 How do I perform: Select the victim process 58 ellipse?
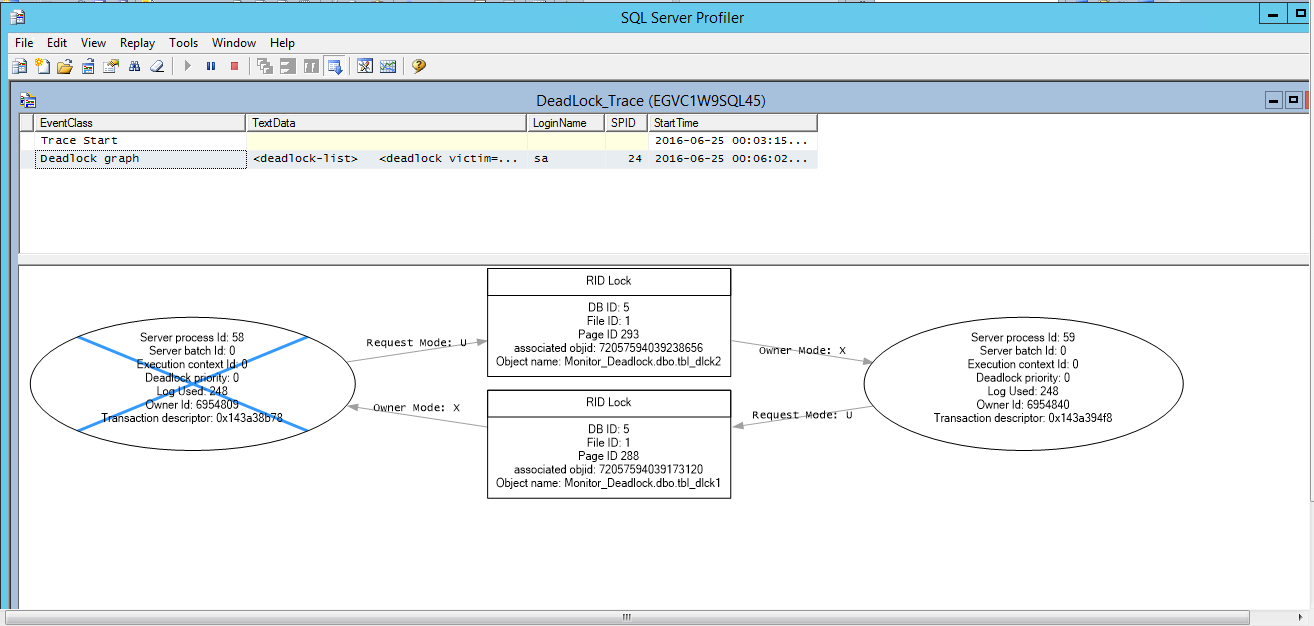pyautogui.click(x=193, y=383)
